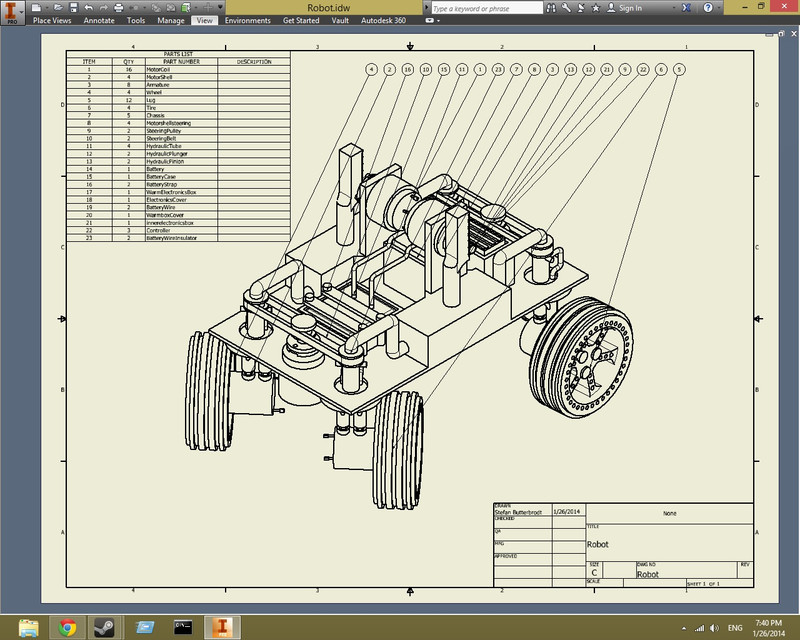
Task: Expand the search options dropdown beside search box
Action: click(427, 8)
